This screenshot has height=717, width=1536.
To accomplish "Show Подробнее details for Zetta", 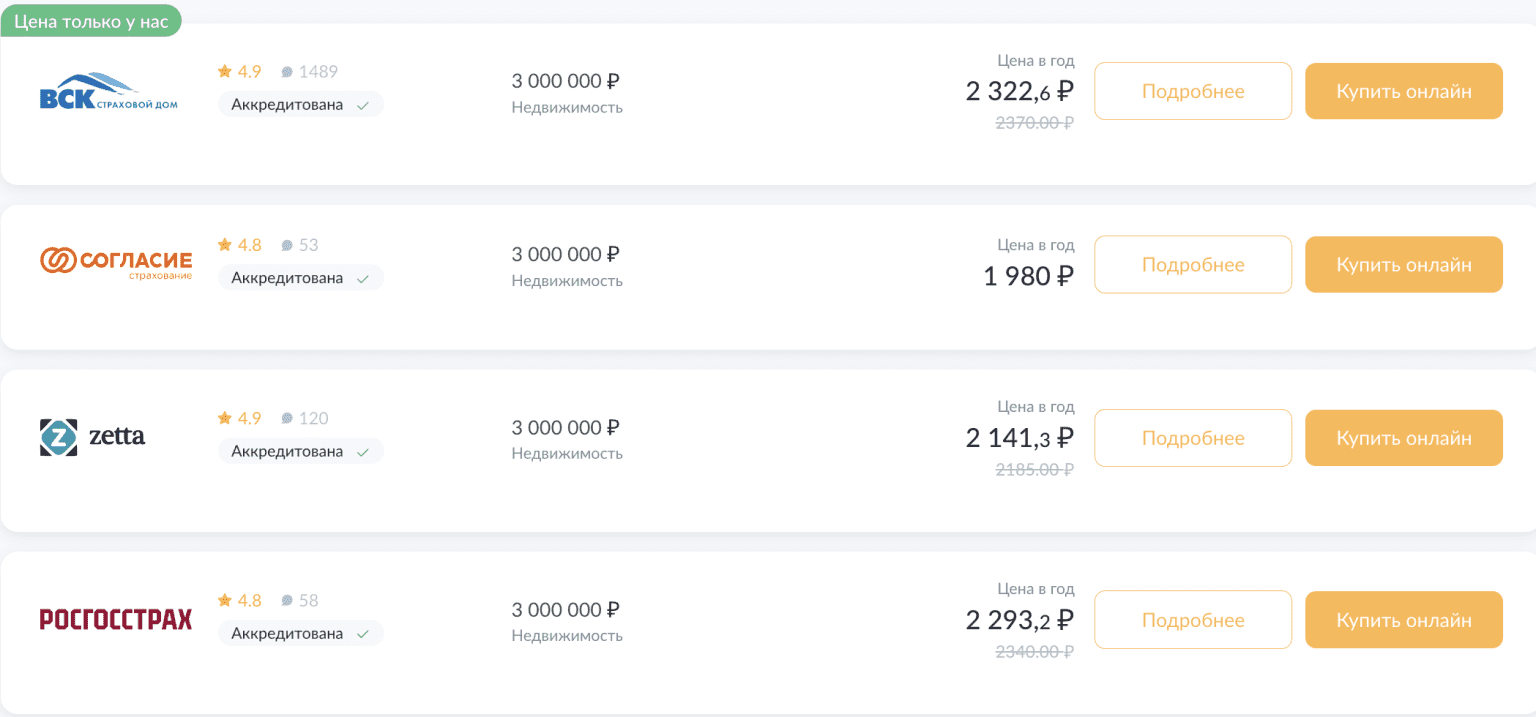I will coord(1193,438).
